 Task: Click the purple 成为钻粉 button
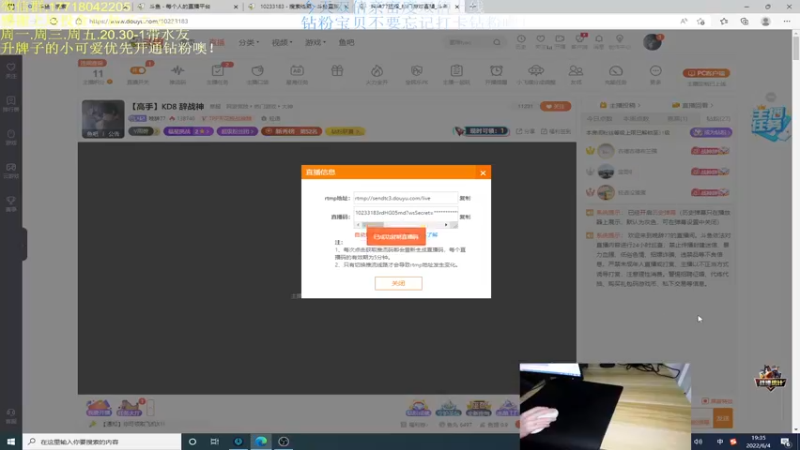711,132
